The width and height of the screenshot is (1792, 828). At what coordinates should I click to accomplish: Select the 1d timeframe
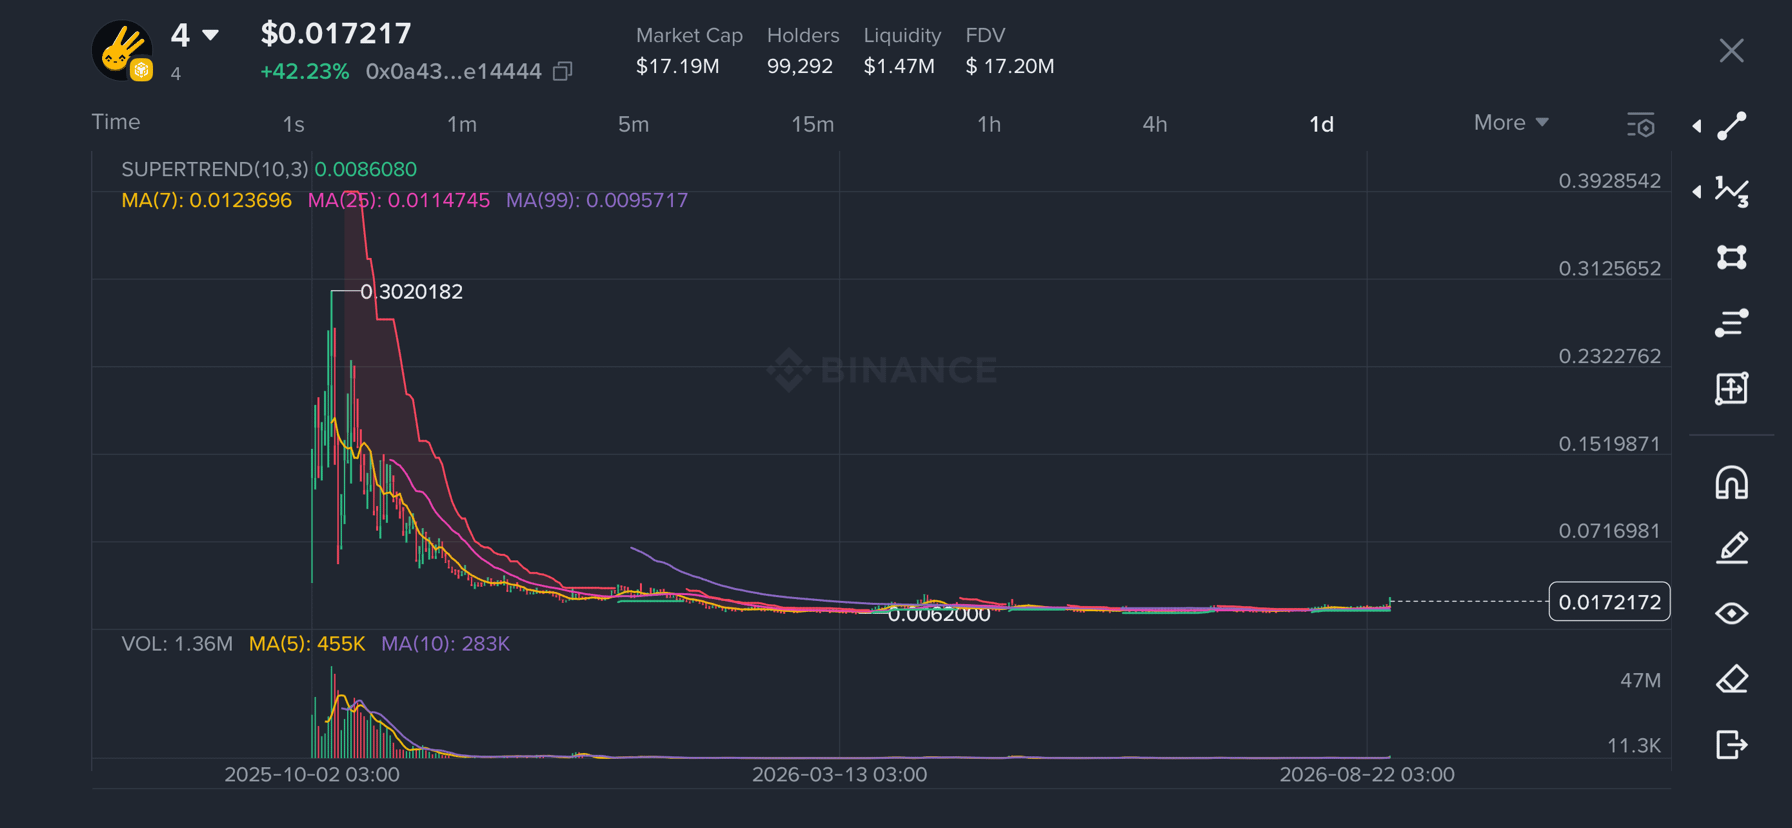click(x=1322, y=124)
